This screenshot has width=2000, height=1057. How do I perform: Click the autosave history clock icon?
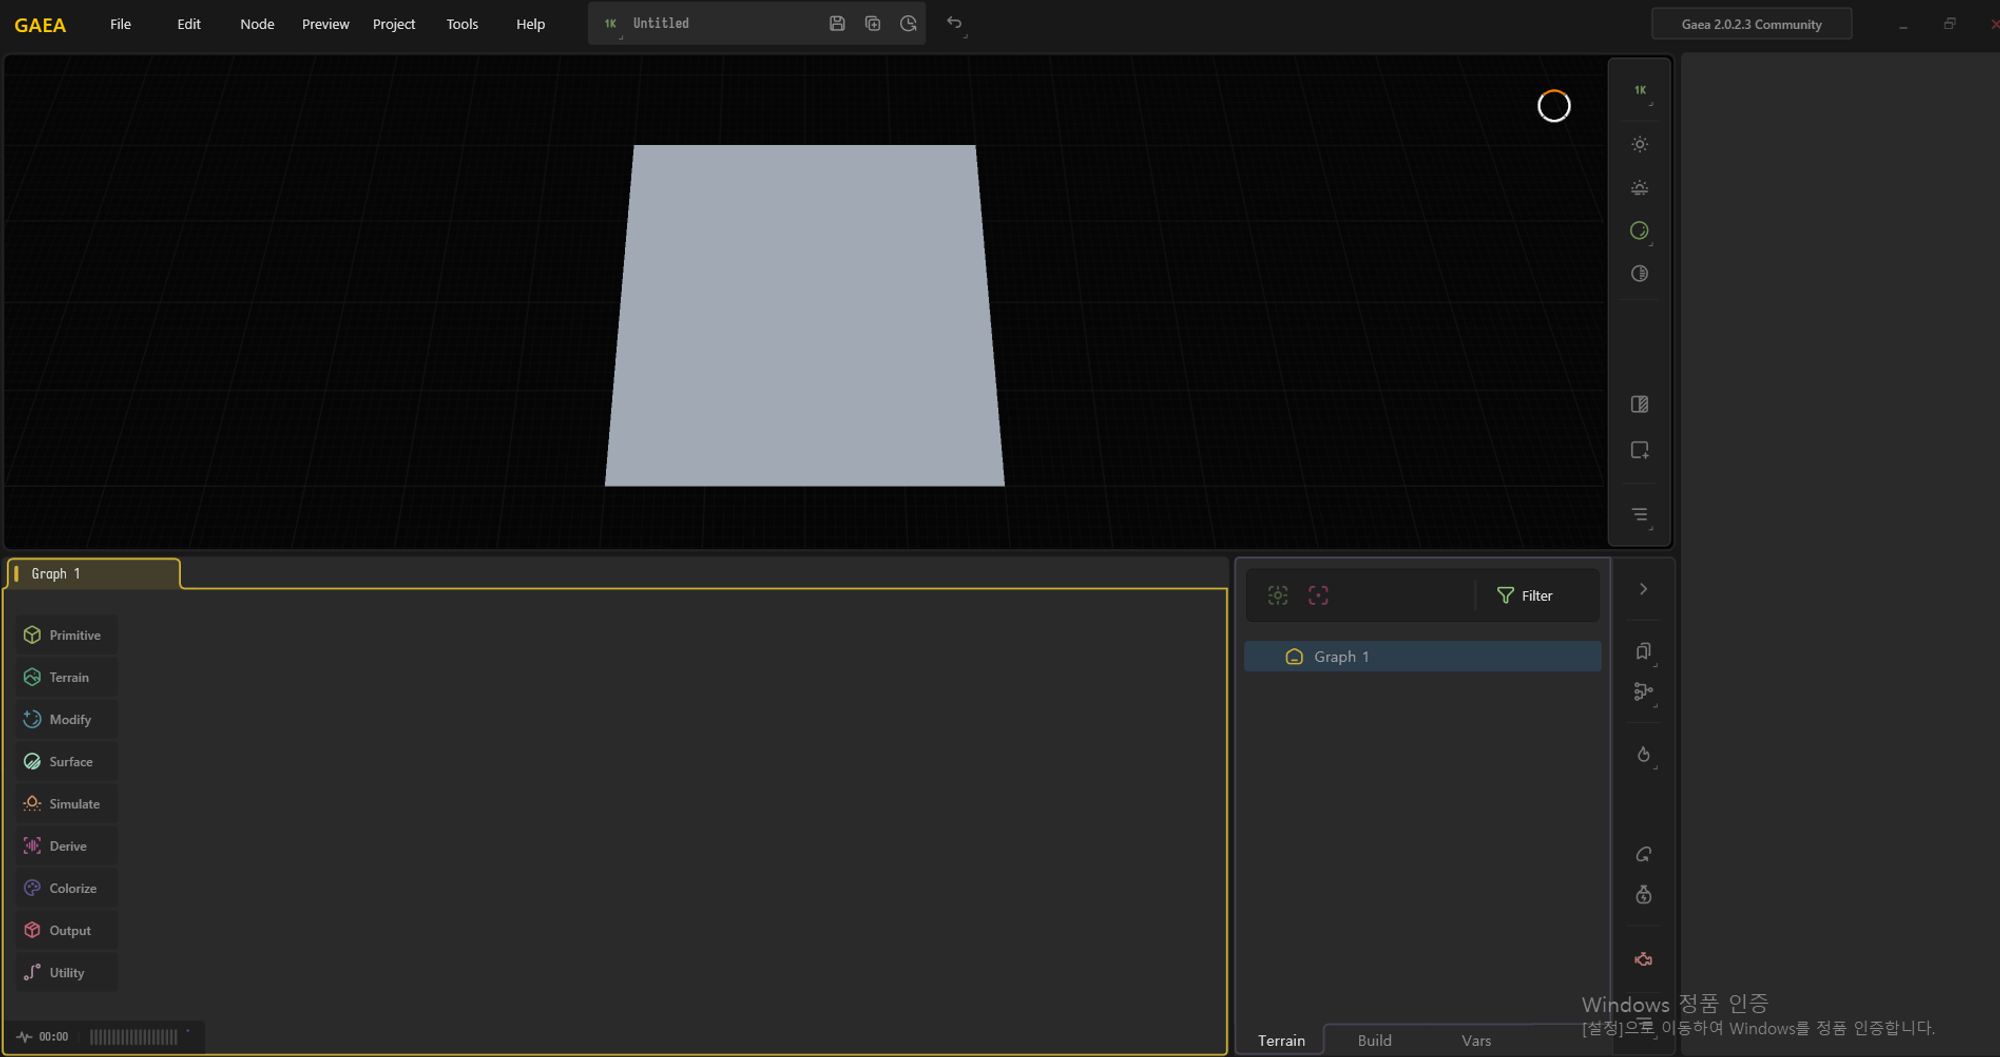tap(908, 23)
